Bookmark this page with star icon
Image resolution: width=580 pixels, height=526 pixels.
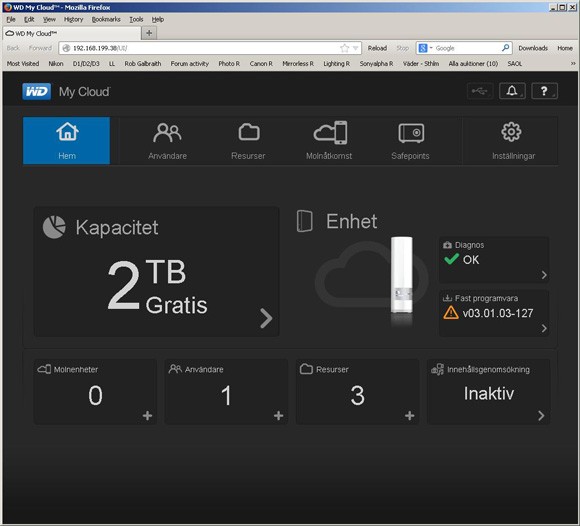pyautogui.click(x=344, y=48)
